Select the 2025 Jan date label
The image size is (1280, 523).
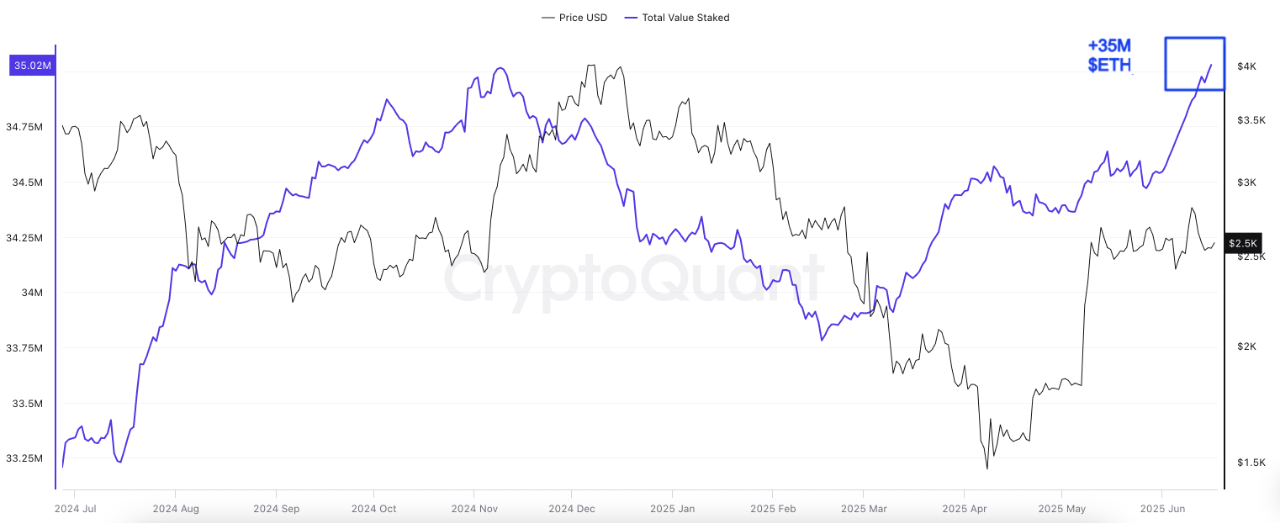[673, 509]
